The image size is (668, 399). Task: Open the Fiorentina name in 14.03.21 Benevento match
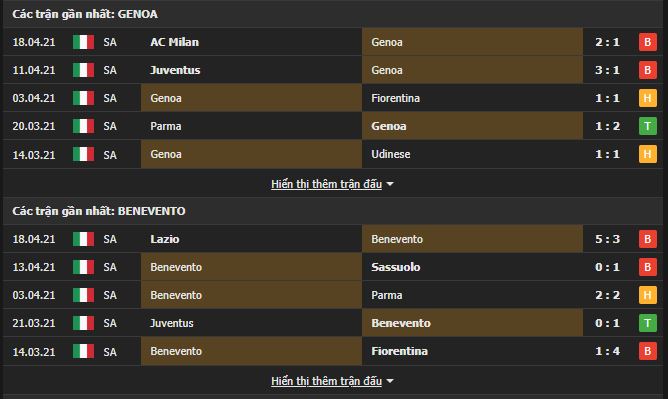(x=400, y=351)
